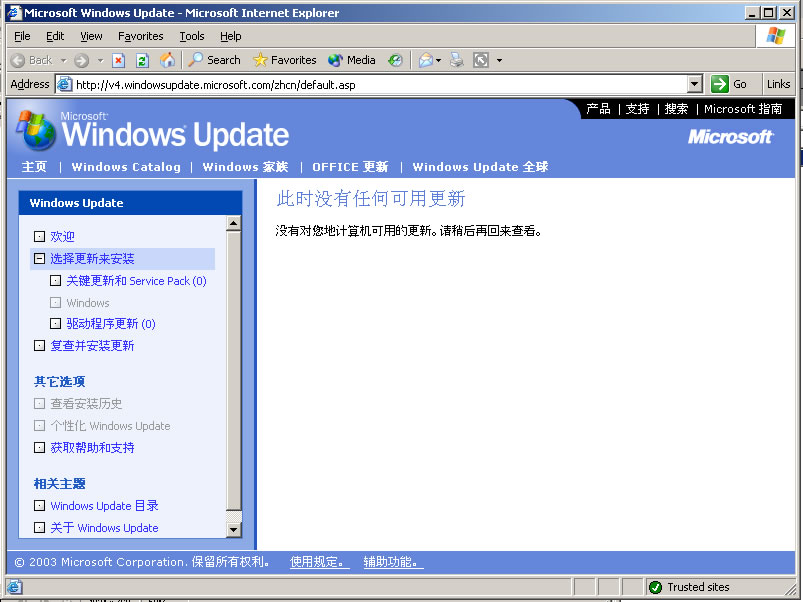The height and width of the screenshot is (602, 803).
Task: Open the Windows Catalog link
Action: (x=126, y=167)
